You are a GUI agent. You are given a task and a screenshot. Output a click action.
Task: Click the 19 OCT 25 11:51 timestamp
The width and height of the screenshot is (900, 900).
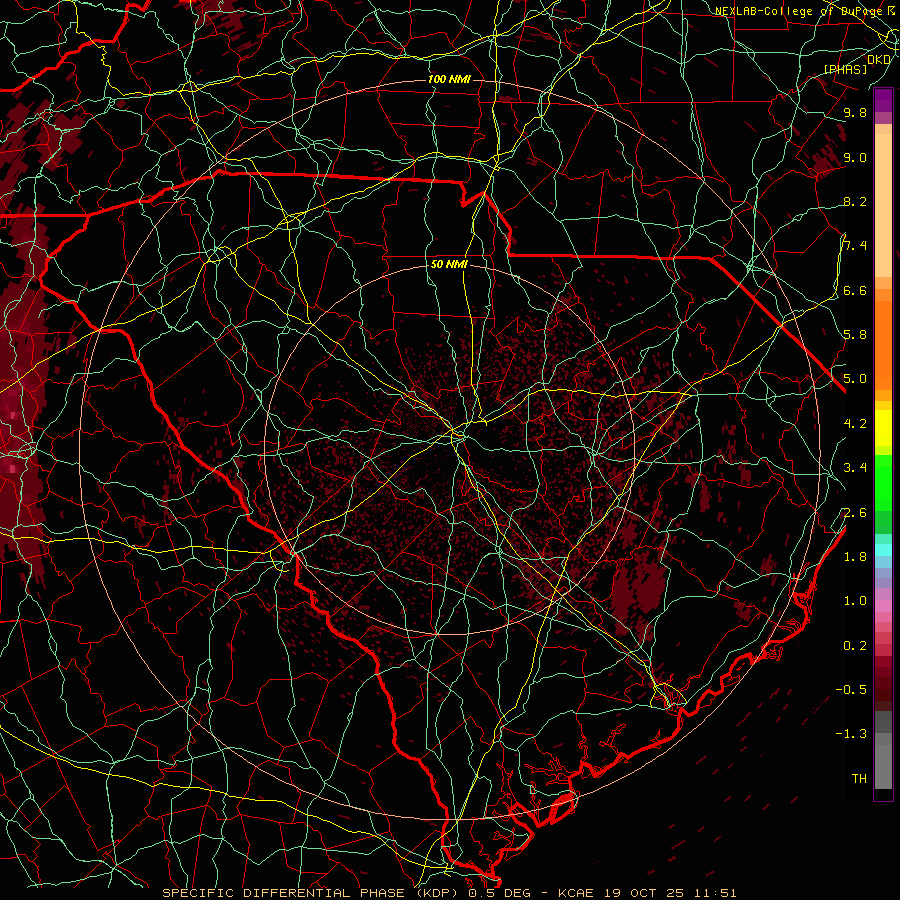pyautogui.click(x=670, y=893)
